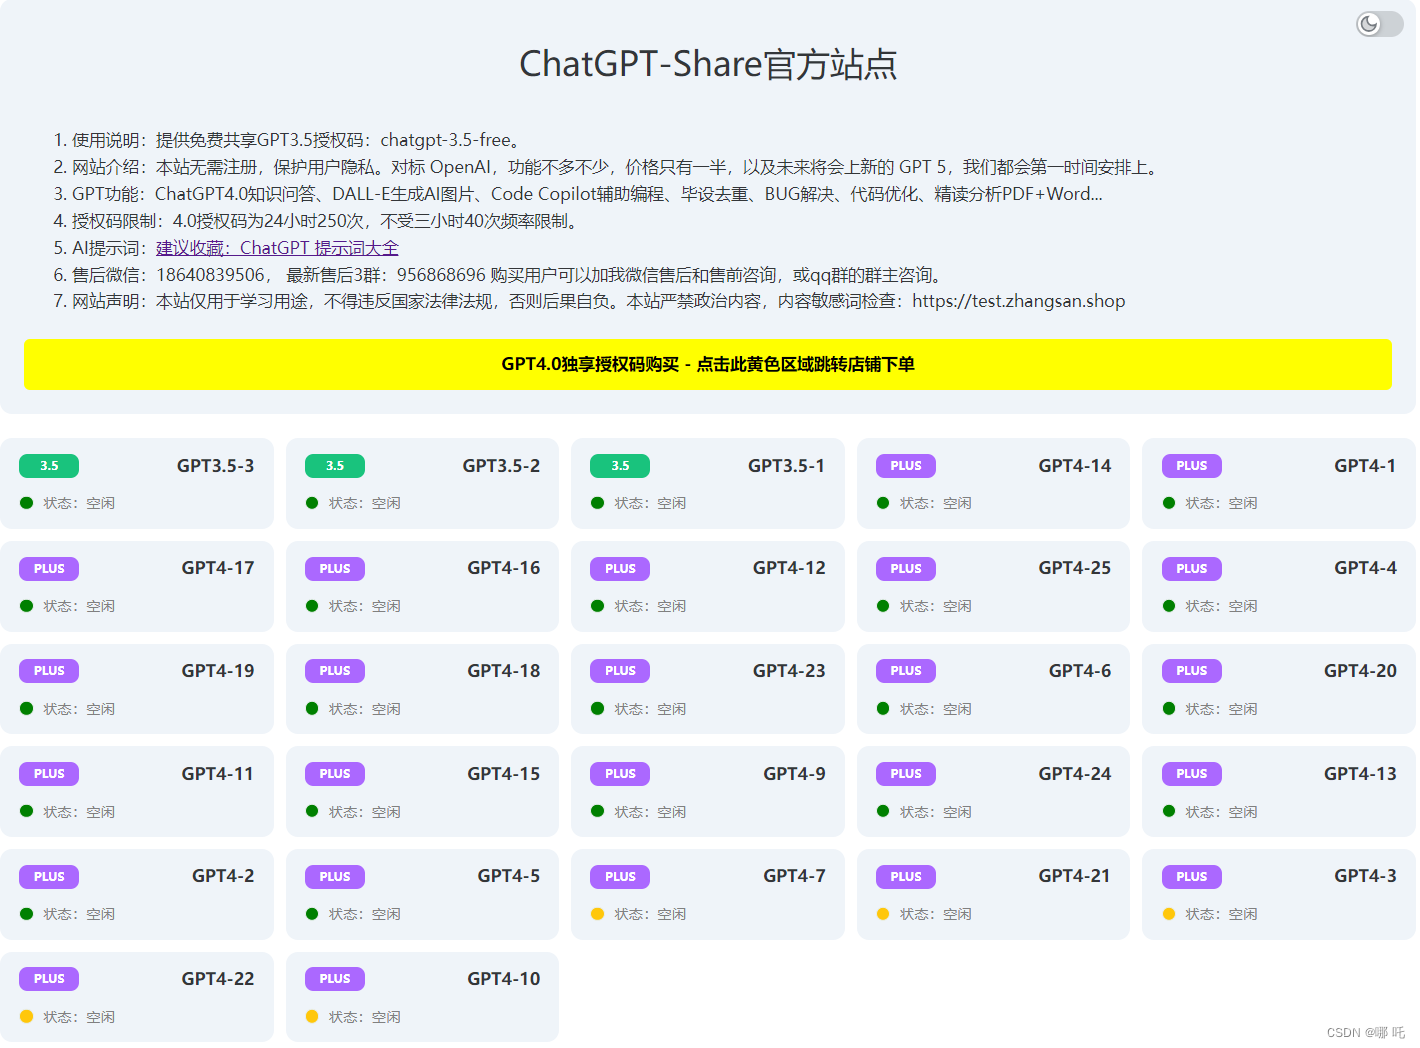
Task: Click the PLUS badge on the GPT4-20 card
Action: pyautogui.click(x=1192, y=671)
